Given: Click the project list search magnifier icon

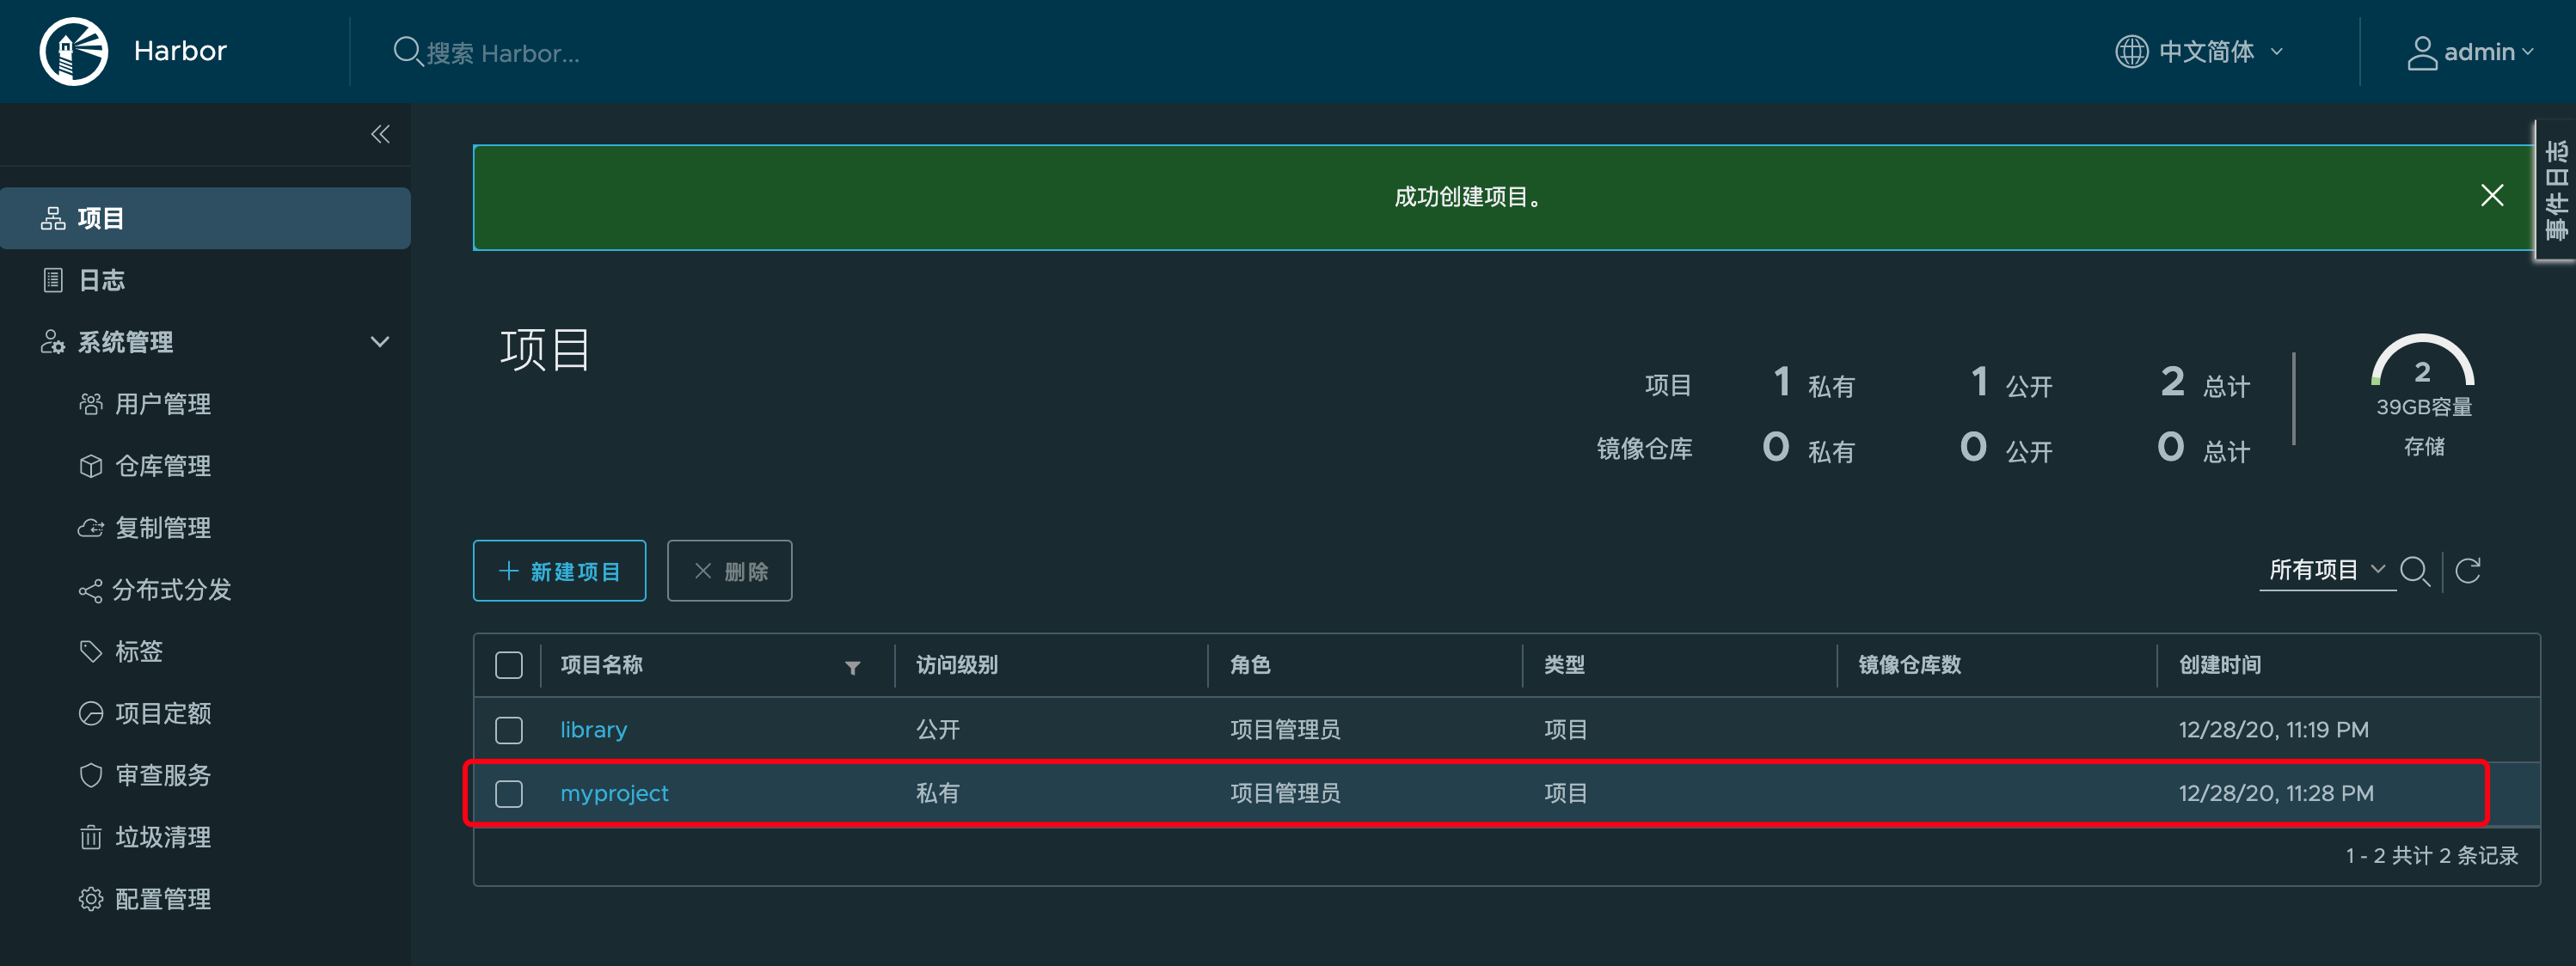Looking at the screenshot, I should click(2414, 571).
